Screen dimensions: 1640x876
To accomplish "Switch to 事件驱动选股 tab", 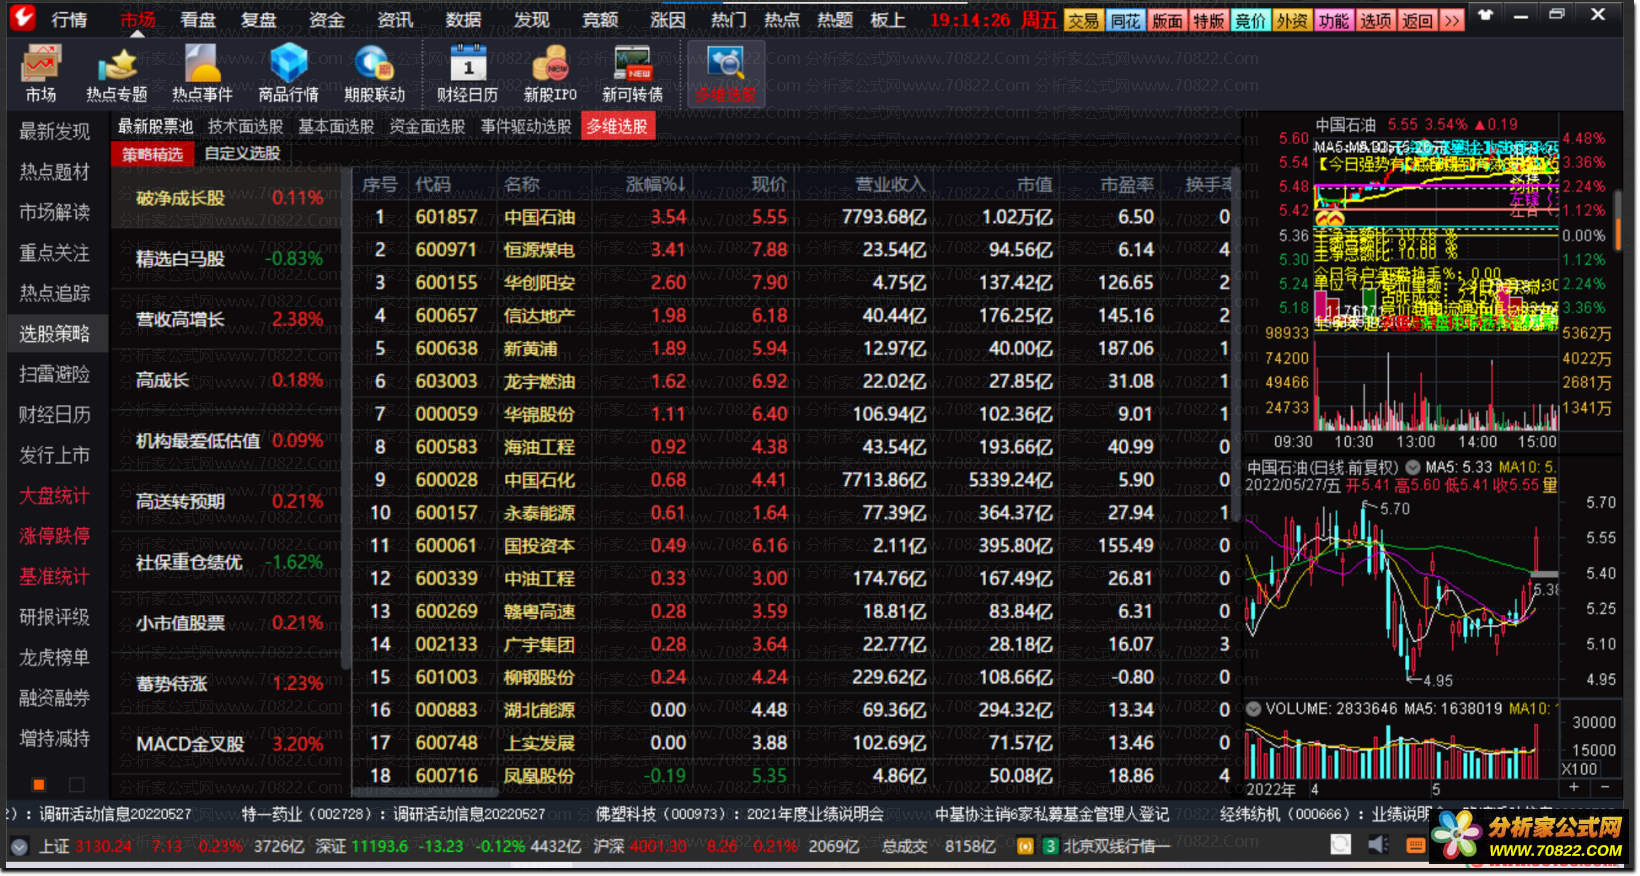I will pos(526,126).
